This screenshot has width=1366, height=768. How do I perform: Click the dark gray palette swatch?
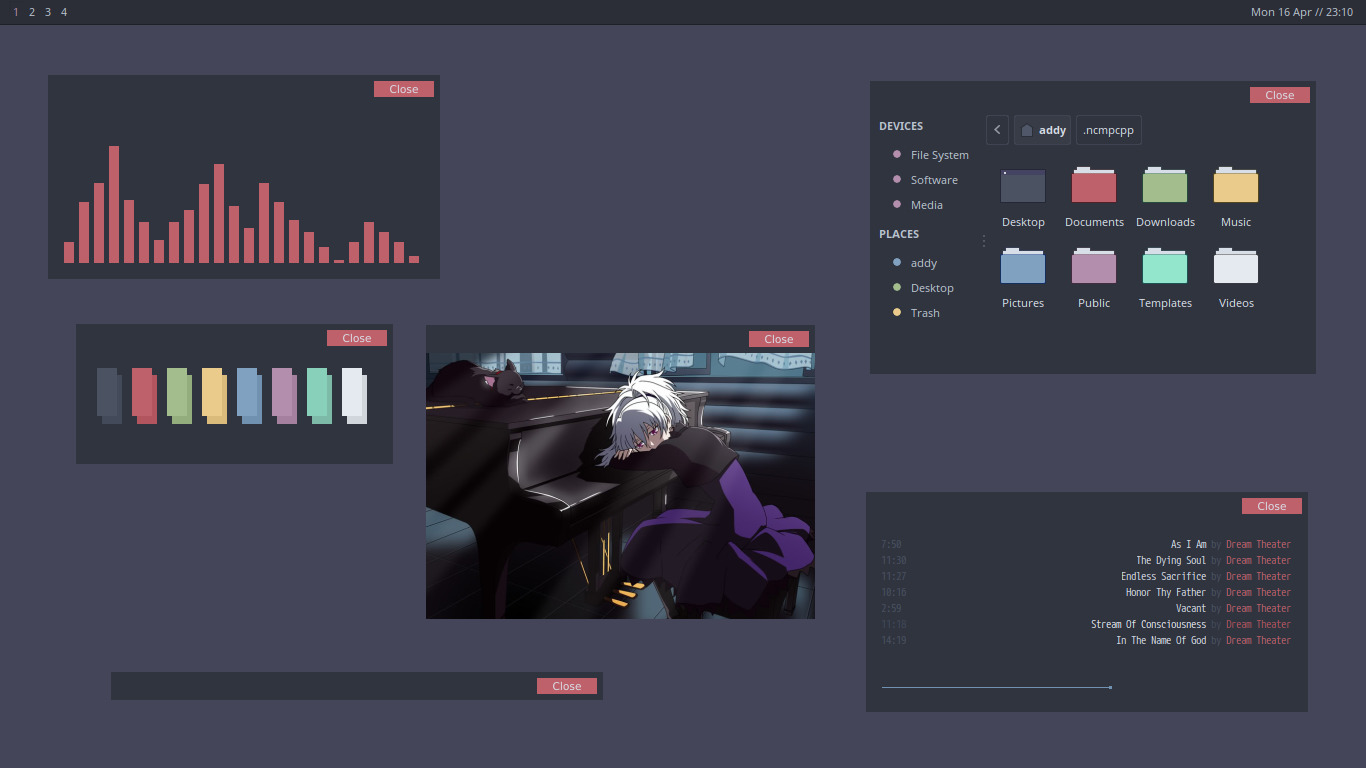pos(109,395)
